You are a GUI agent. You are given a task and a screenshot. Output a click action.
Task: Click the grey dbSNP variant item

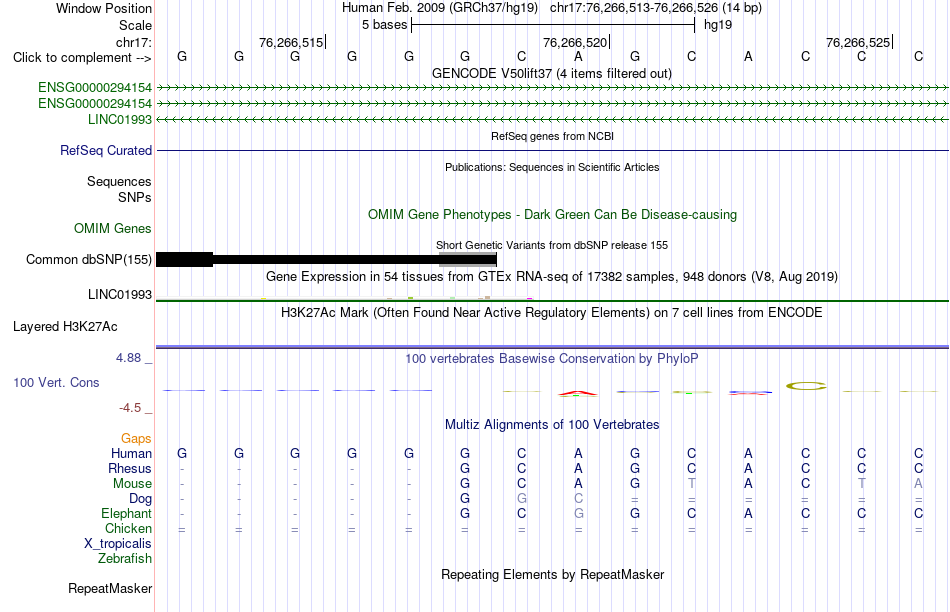coord(467,259)
